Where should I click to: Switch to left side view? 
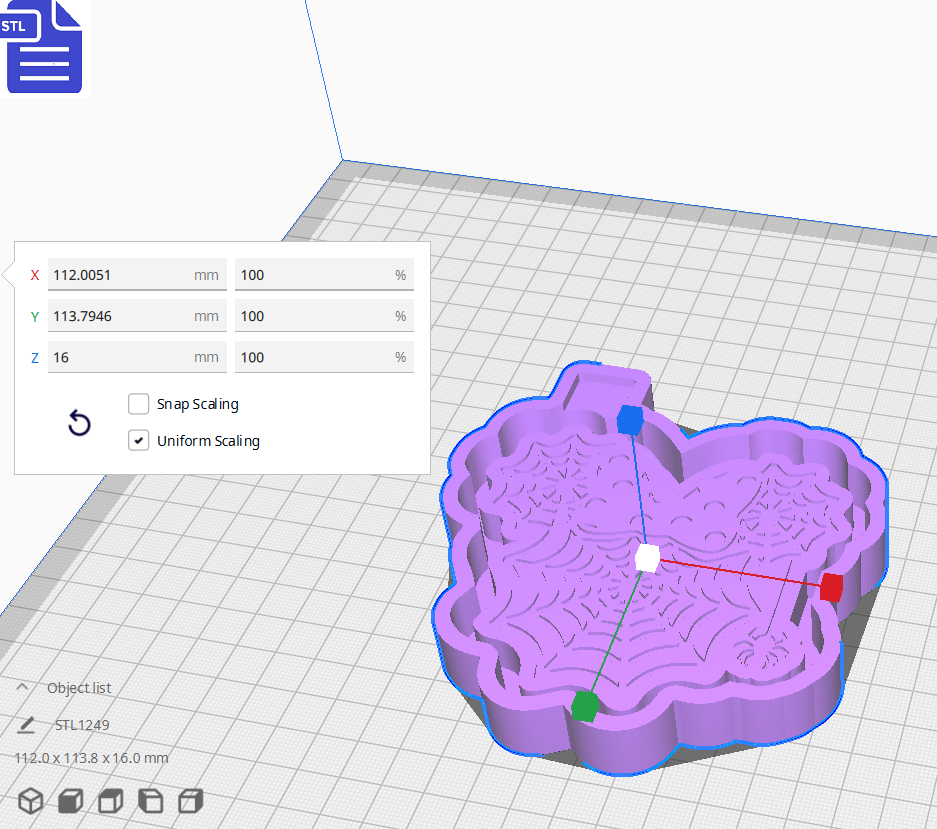tap(150, 801)
